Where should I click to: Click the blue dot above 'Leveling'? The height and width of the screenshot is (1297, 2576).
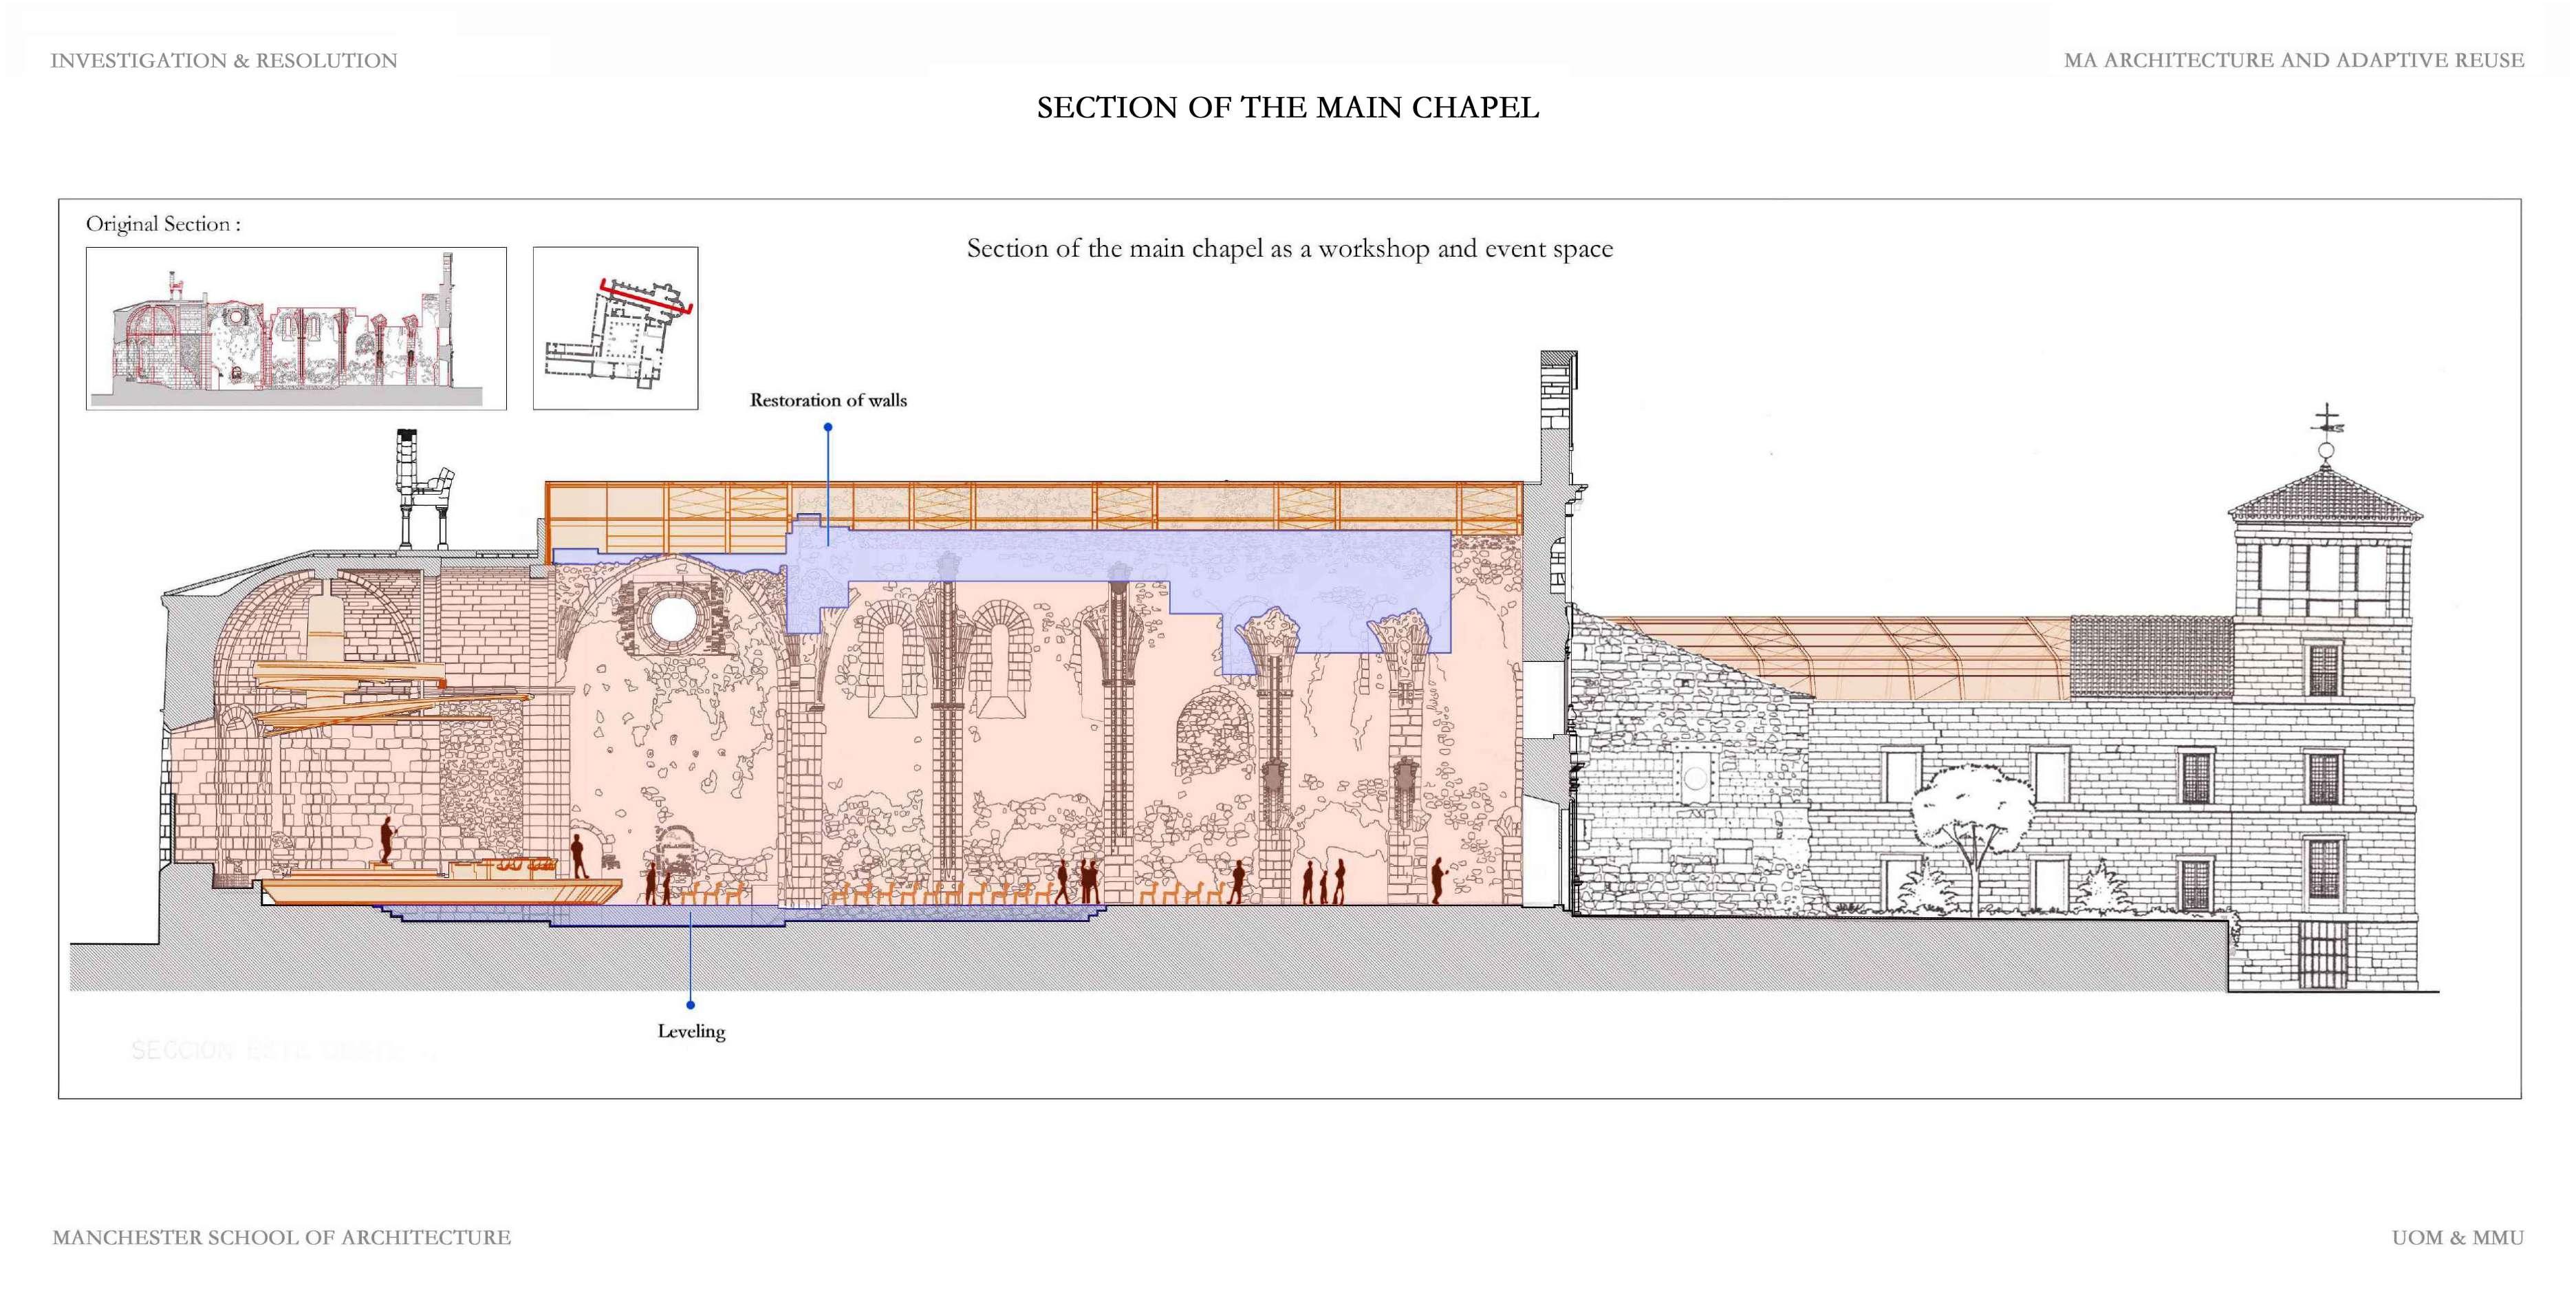[691, 1004]
